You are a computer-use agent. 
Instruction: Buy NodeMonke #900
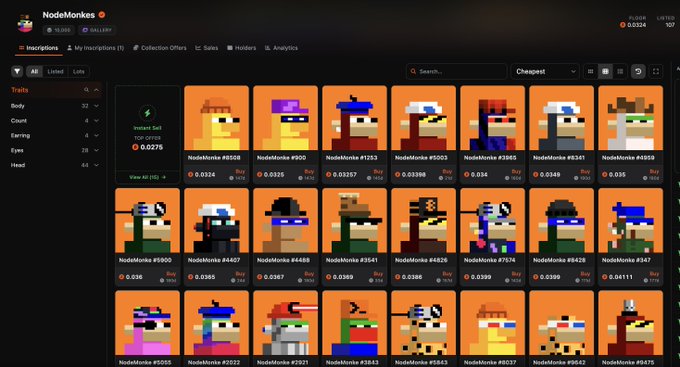(309, 172)
